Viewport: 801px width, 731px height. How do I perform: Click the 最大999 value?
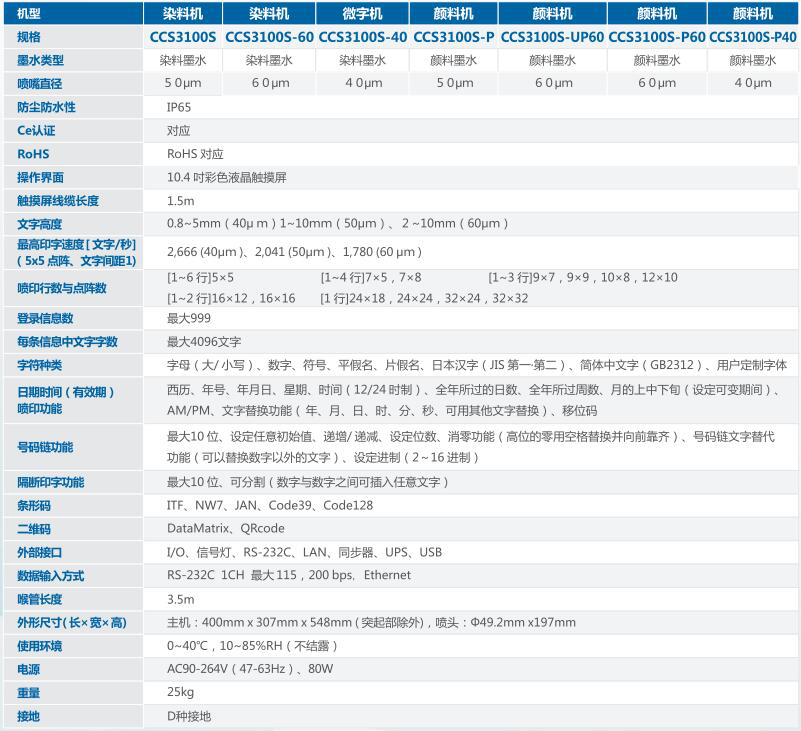click(189, 318)
